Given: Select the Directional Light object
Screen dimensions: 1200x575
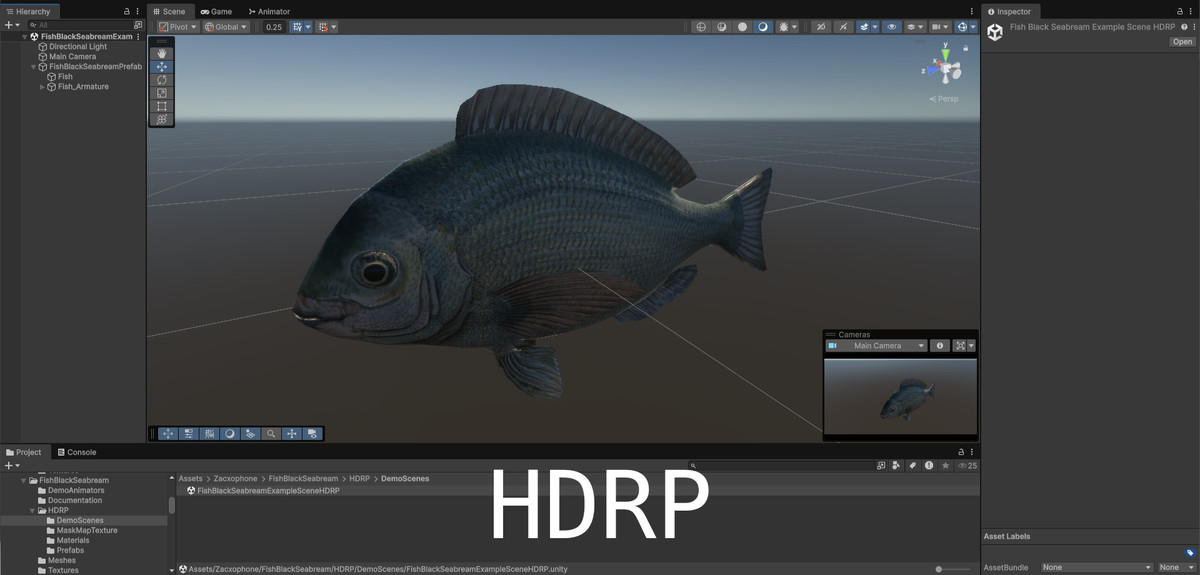Looking at the screenshot, I should [78, 47].
